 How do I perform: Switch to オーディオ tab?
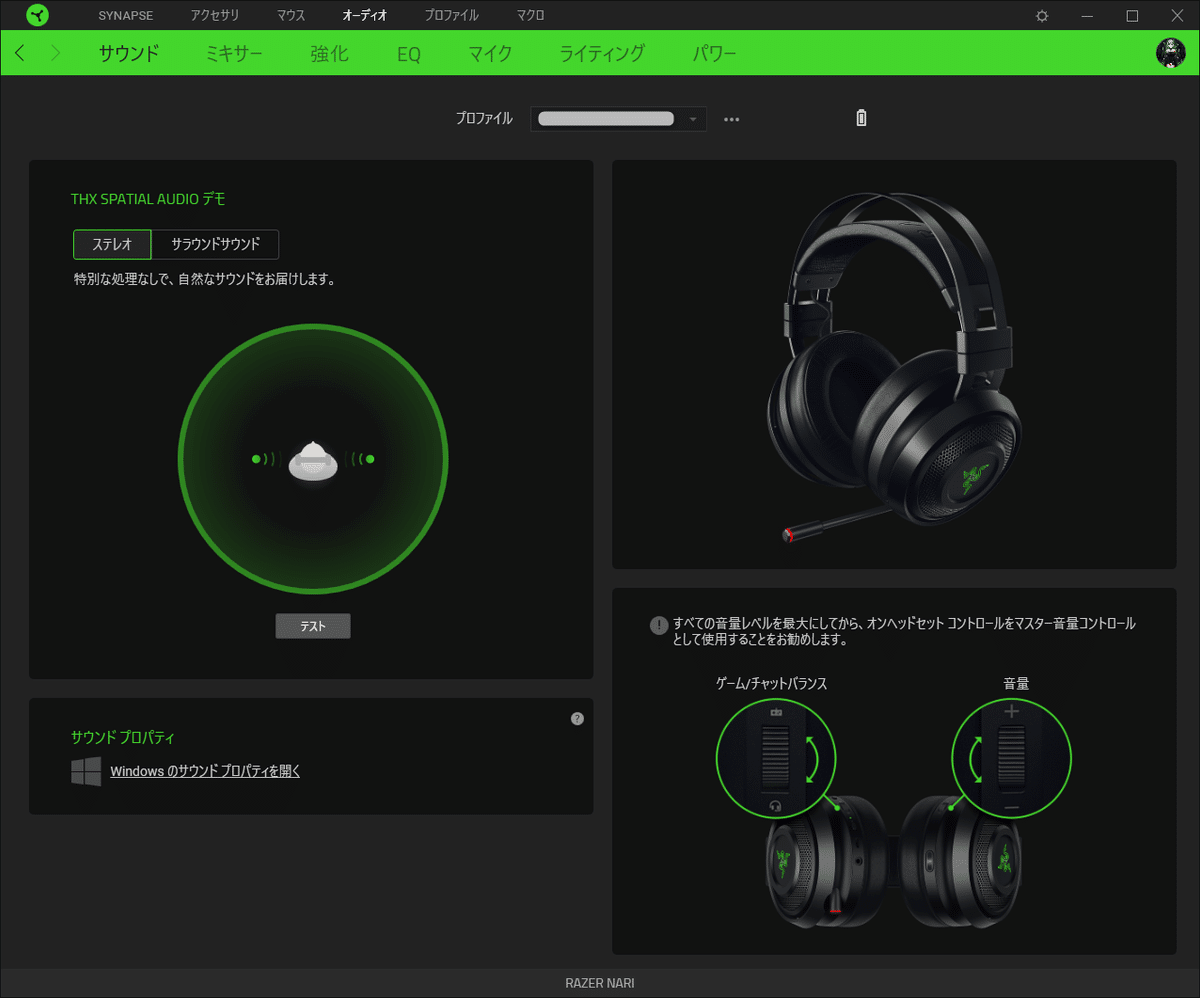pyautogui.click(x=365, y=16)
